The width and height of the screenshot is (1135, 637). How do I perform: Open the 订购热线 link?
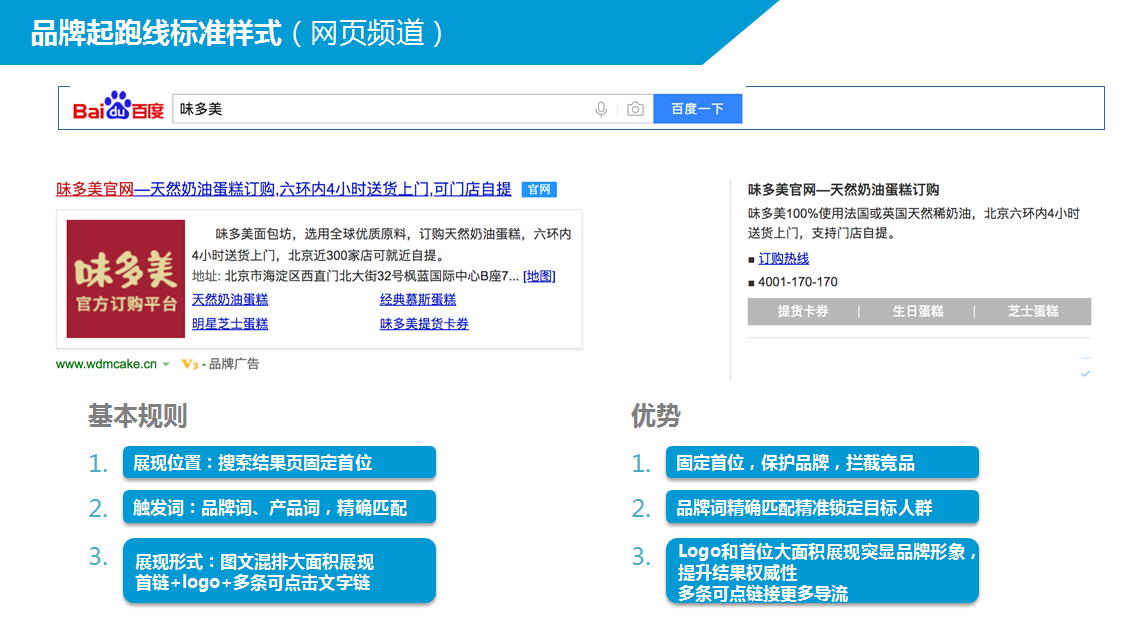[x=783, y=258]
